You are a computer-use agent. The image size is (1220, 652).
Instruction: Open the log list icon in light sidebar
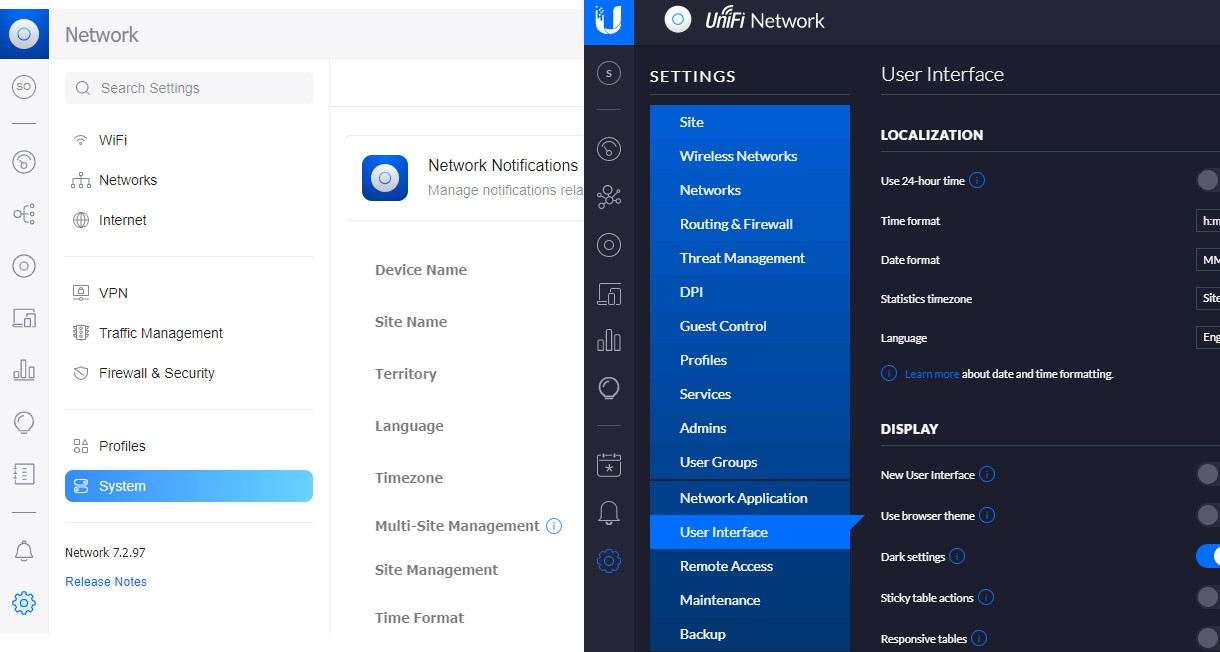(24, 474)
